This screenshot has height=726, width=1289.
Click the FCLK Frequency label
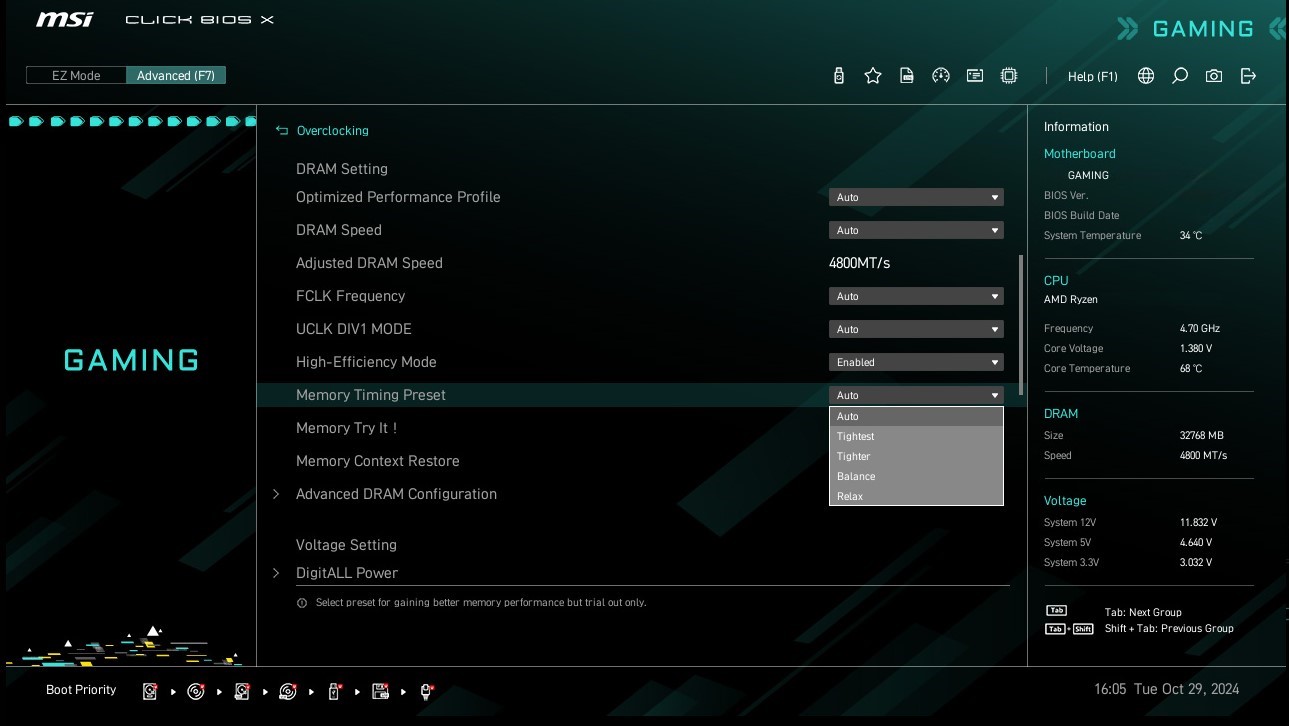point(350,296)
